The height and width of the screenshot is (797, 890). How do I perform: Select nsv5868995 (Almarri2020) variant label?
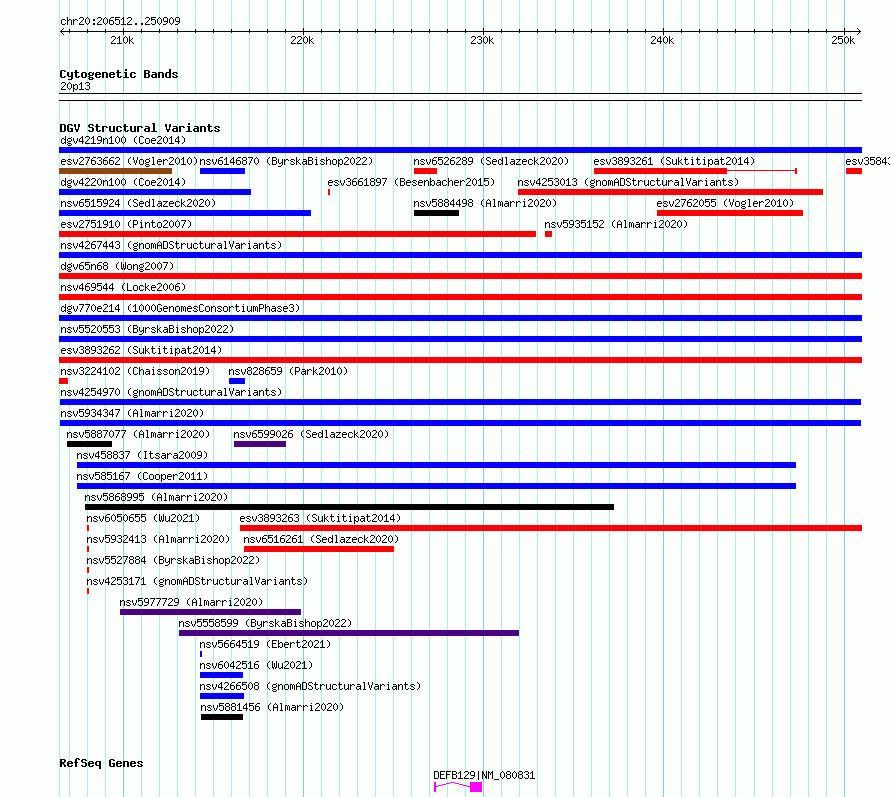click(x=156, y=497)
